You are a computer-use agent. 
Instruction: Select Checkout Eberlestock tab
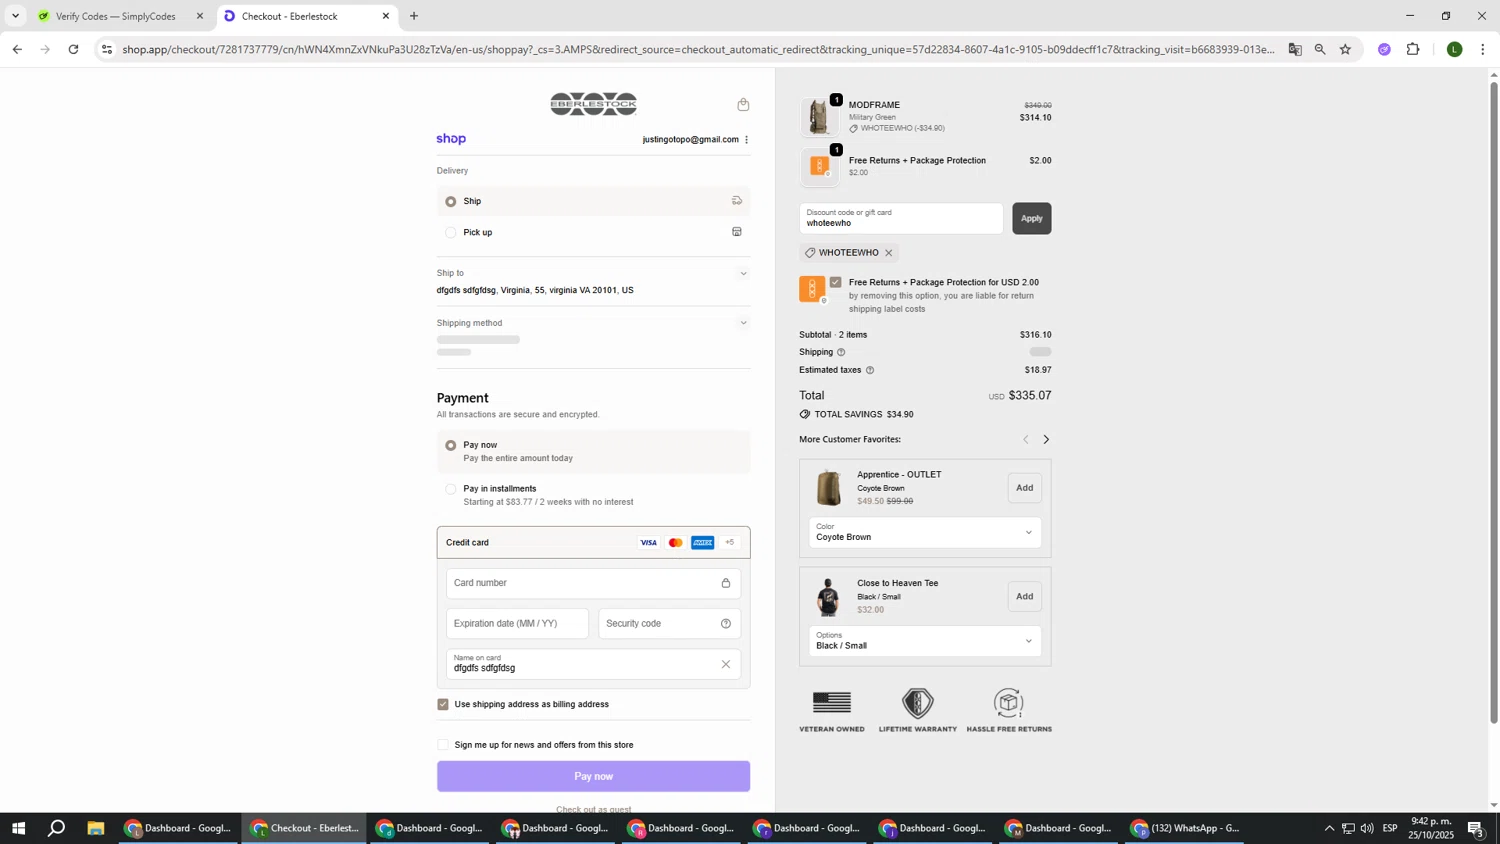tap(305, 16)
